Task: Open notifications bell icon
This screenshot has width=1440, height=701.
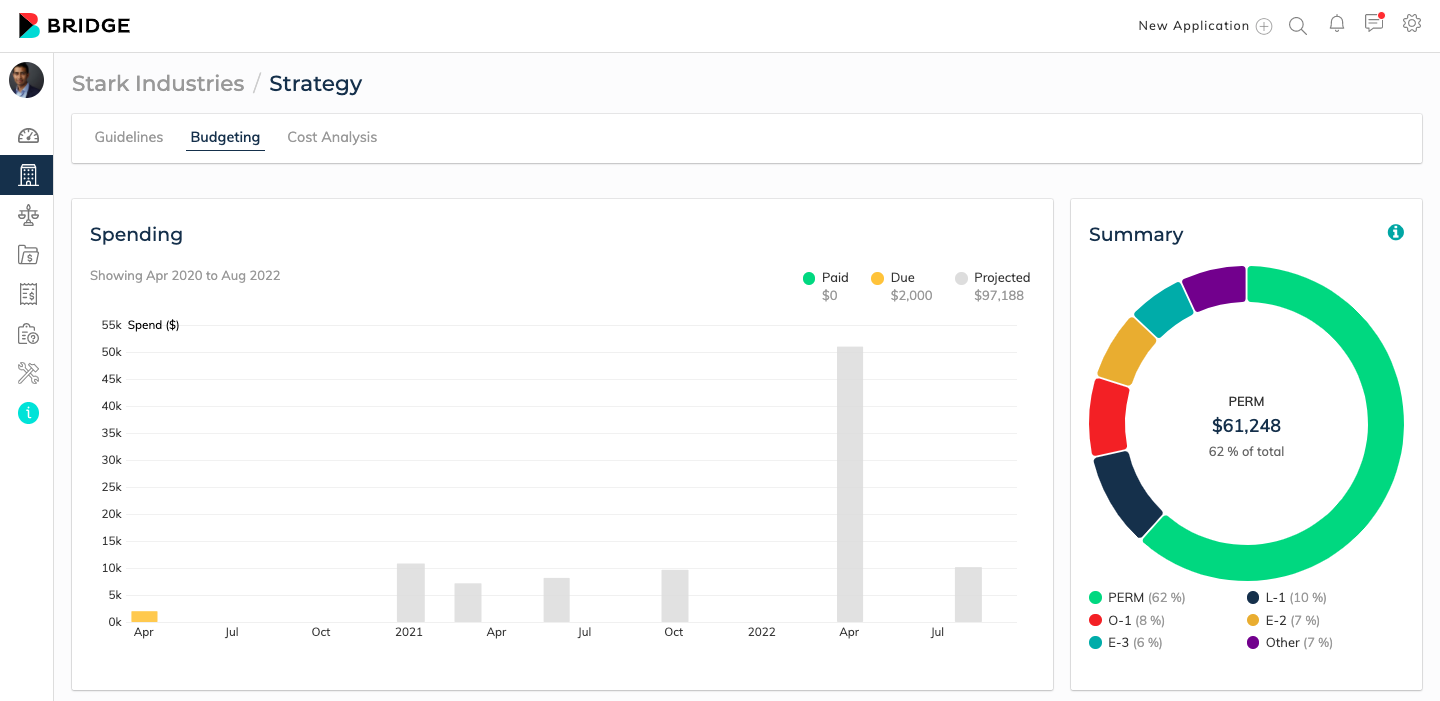Action: pyautogui.click(x=1336, y=25)
